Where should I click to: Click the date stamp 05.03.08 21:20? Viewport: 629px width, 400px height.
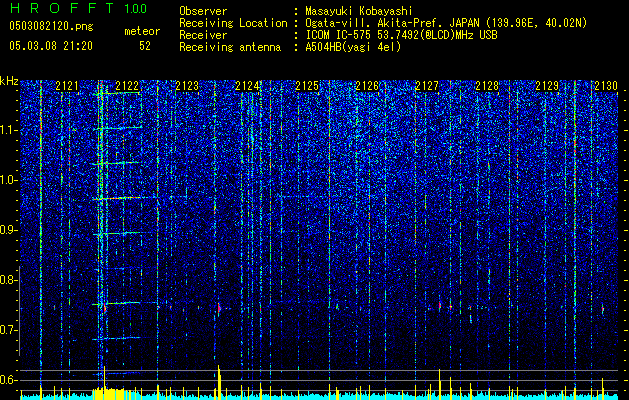coord(51,46)
